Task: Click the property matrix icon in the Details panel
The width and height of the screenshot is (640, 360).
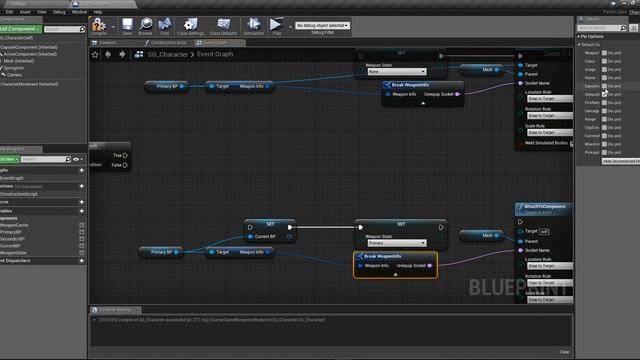Action: coord(633,28)
